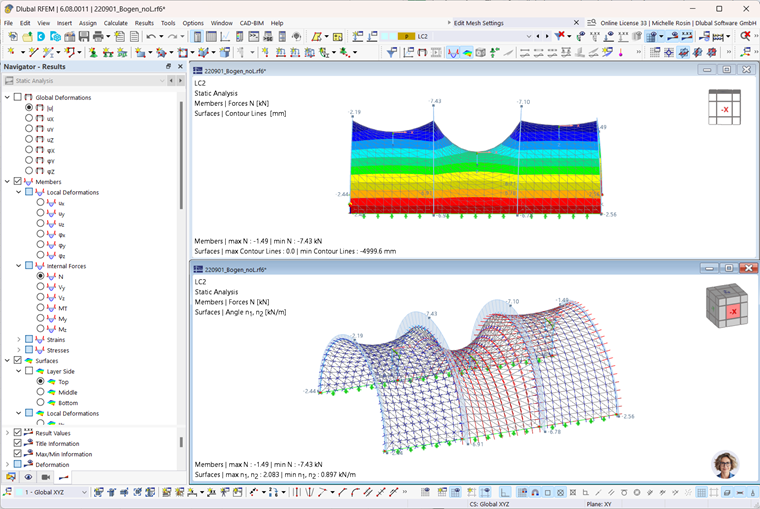760x509 pixels.
Task: Open the console script icon
Action: click(x=253, y=36)
